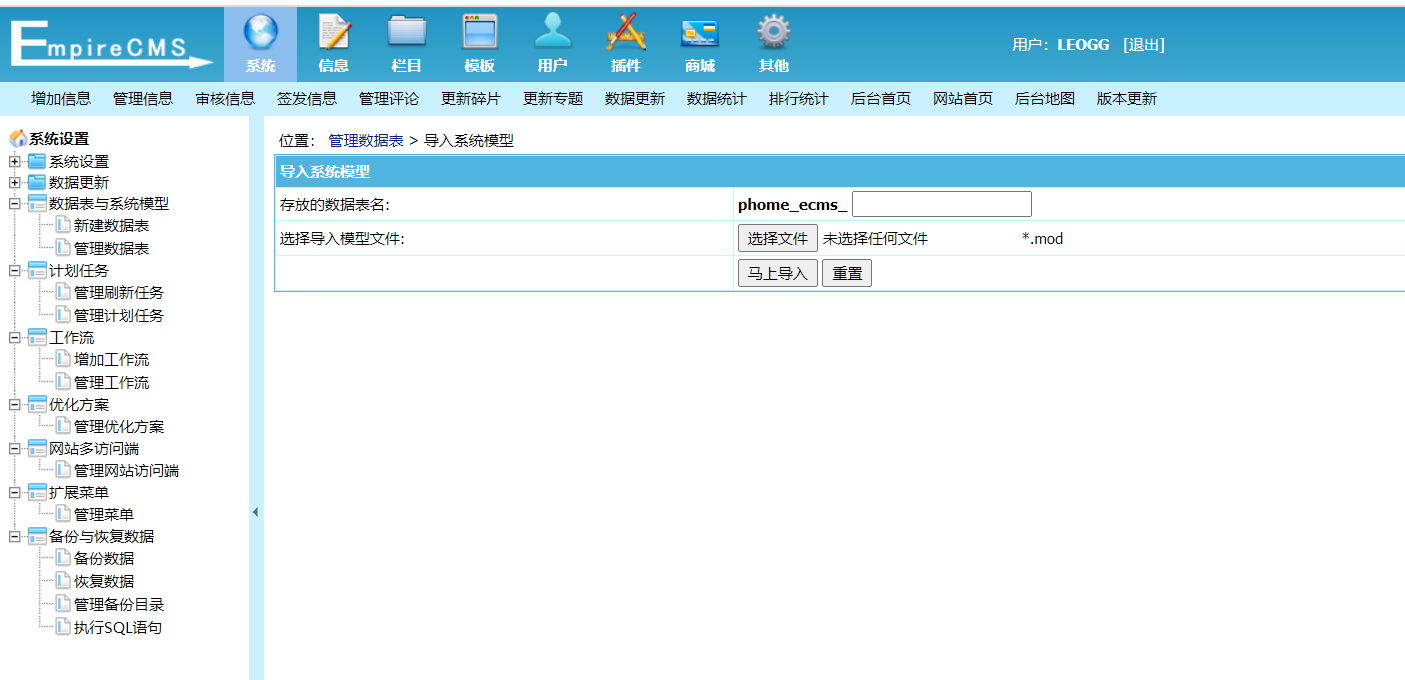Screen dimensions: 1405x680
Task: Open the 商城 (Mall) module icon
Action: point(699,38)
